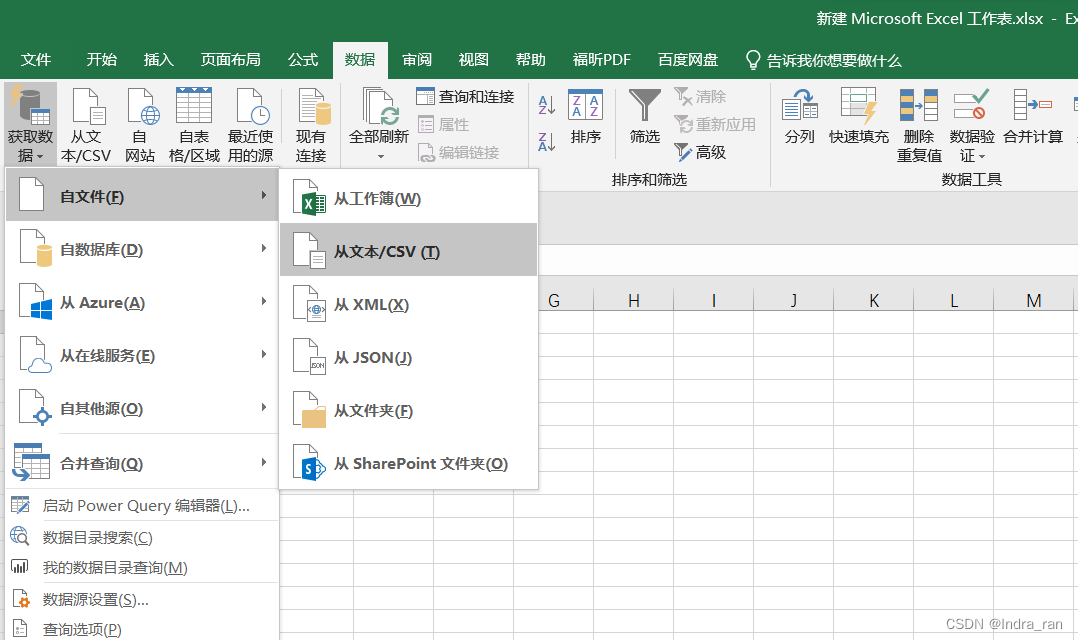The width and height of the screenshot is (1078, 640).
Task: Open 最近使用的源 (Recent Sources)
Action: pyautogui.click(x=250, y=124)
